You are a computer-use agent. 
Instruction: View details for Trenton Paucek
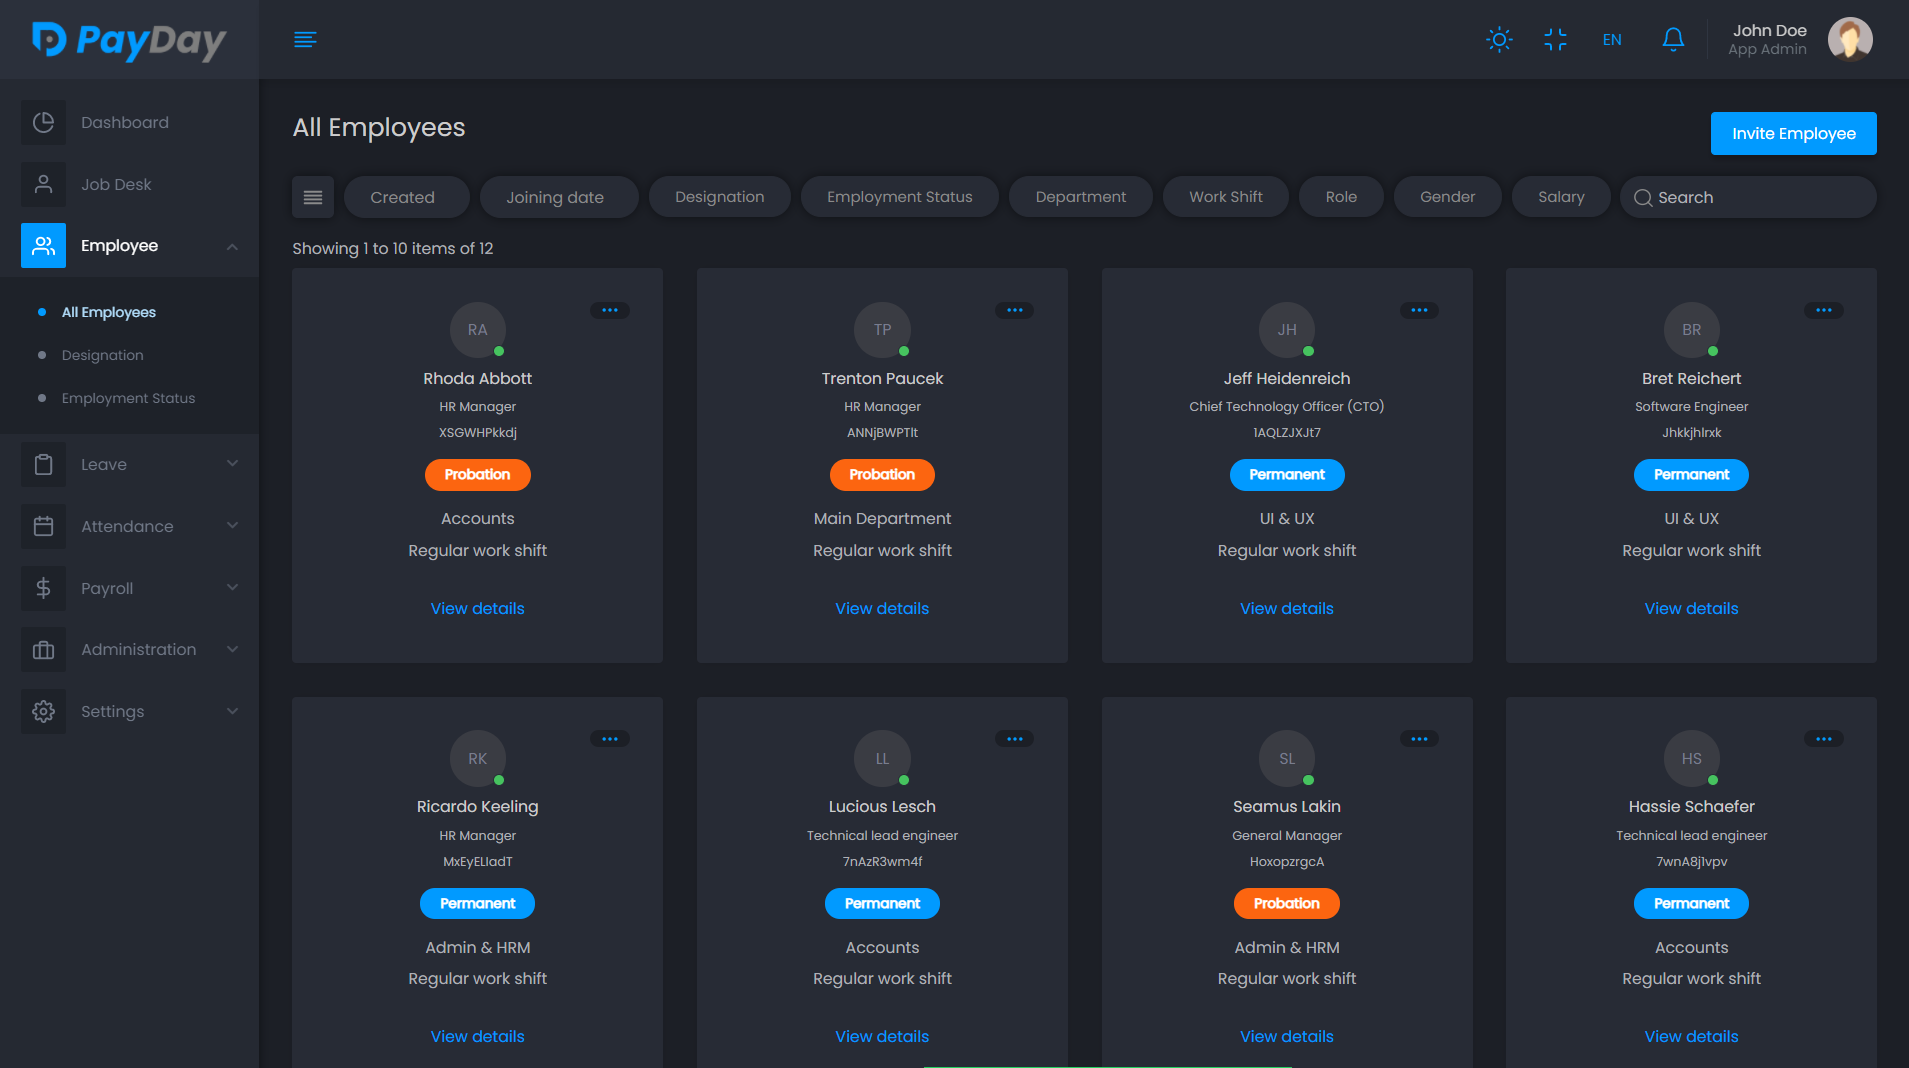coord(882,608)
